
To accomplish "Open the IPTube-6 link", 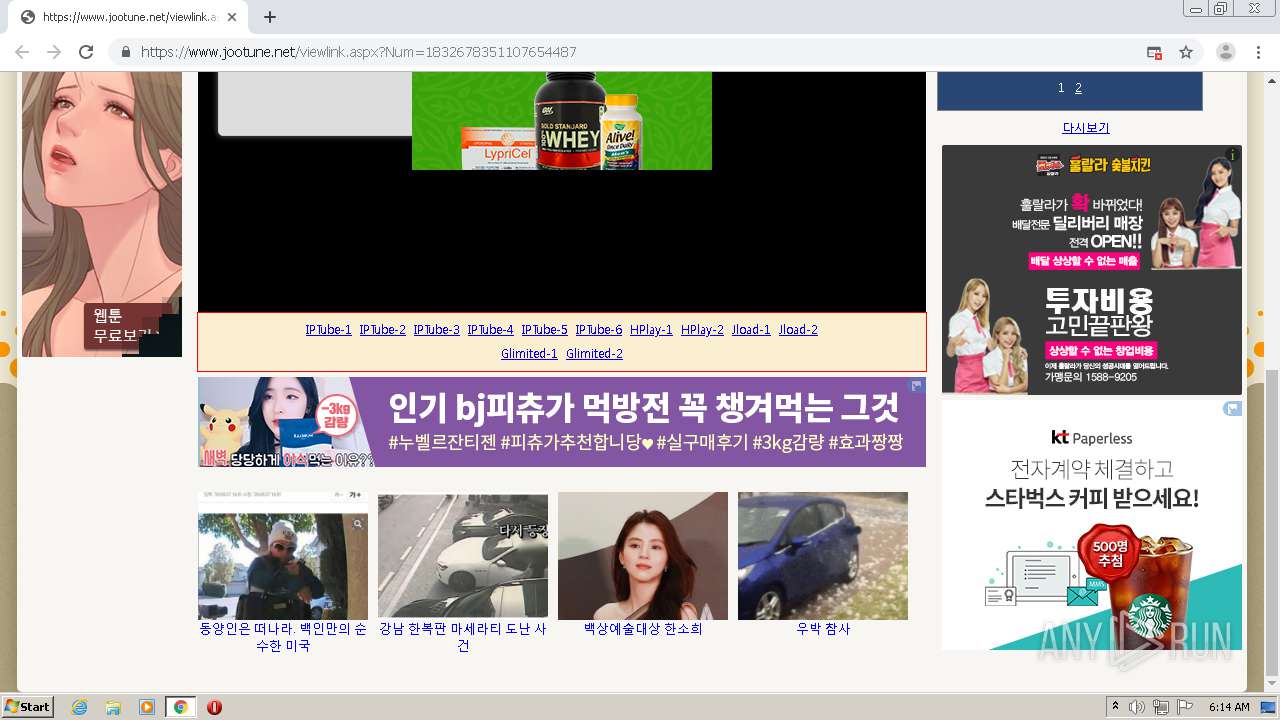I will [x=598, y=330].
